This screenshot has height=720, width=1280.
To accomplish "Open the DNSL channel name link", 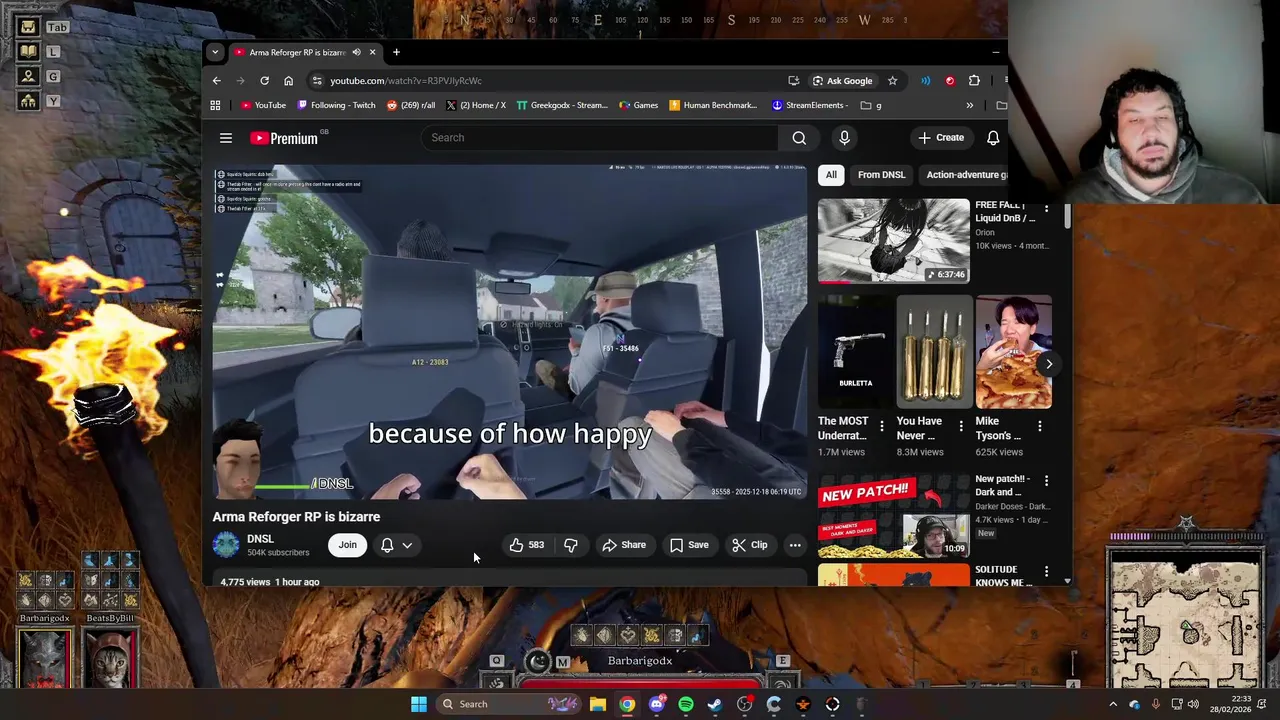I will [x=260, y=539].
